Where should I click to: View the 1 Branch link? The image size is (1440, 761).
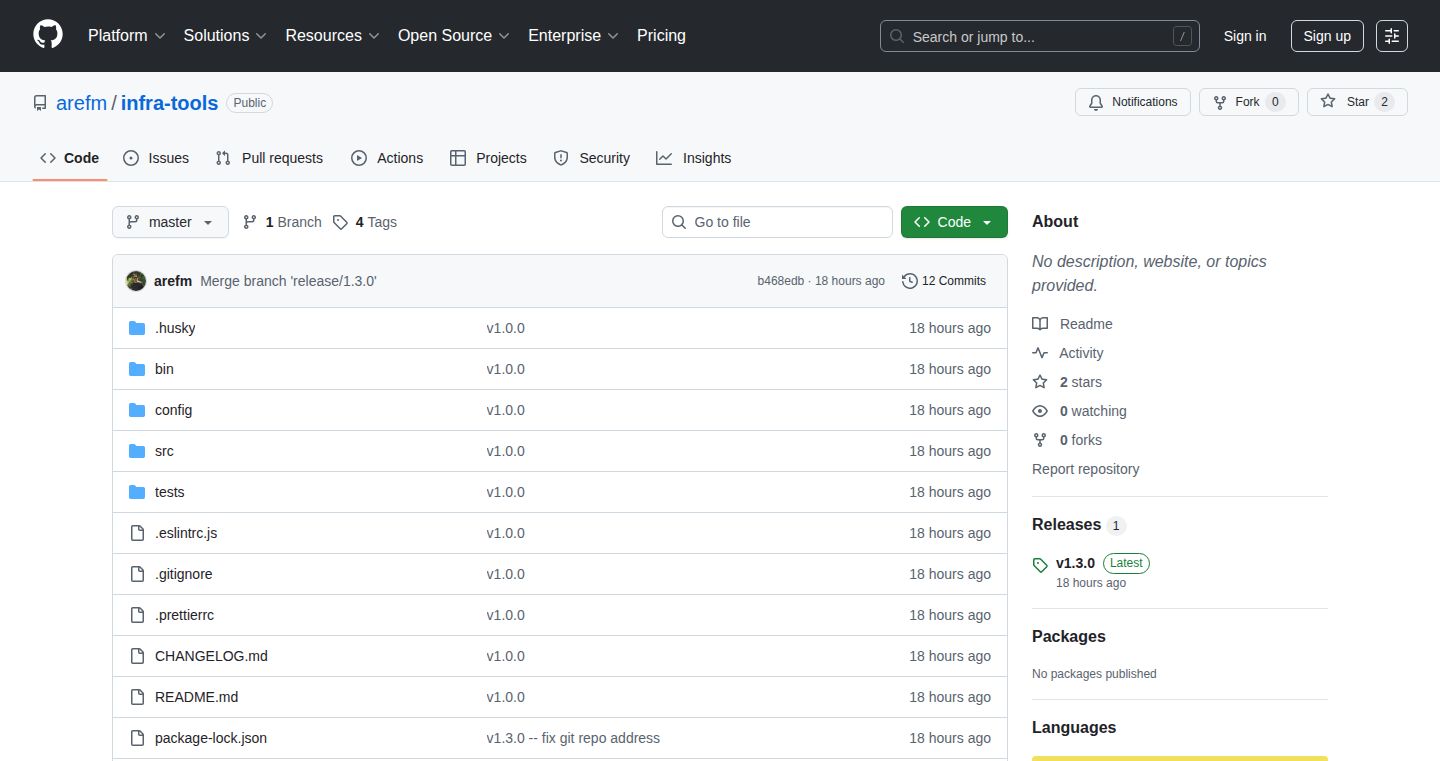coord(282,222)
